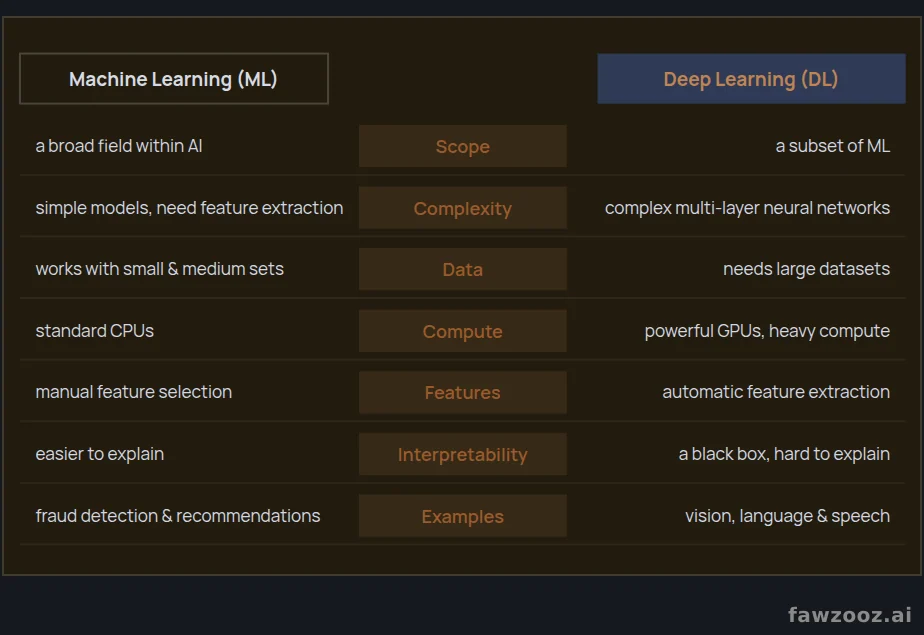
Task: Select text 'a subset of ML'
Action: [832, 145]
